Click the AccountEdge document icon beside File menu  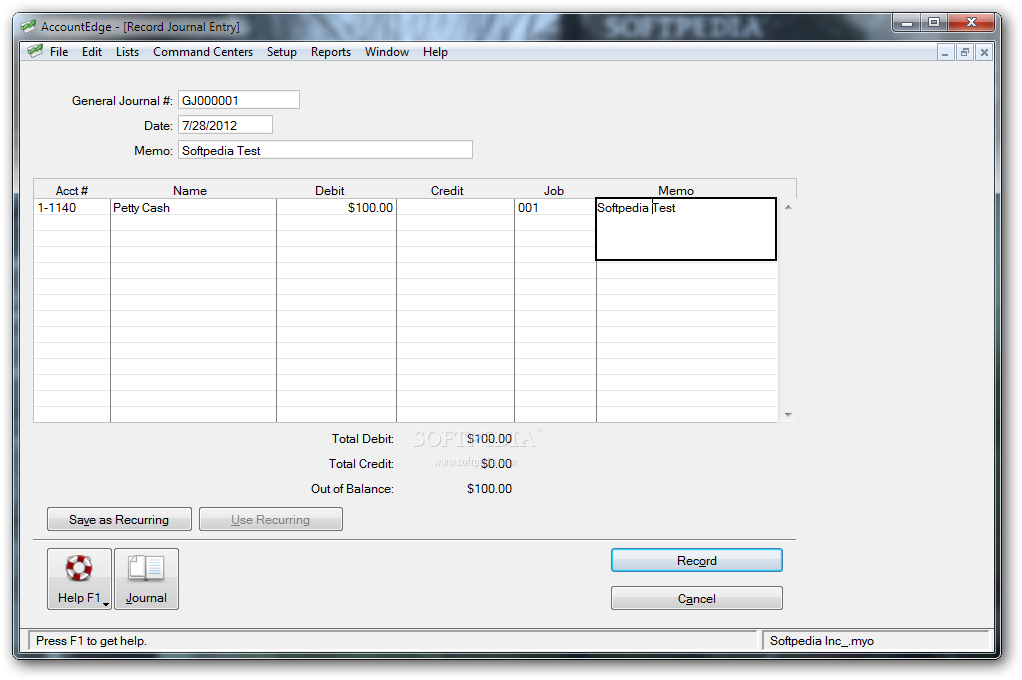pyautogui.click(x=35, y=51)
